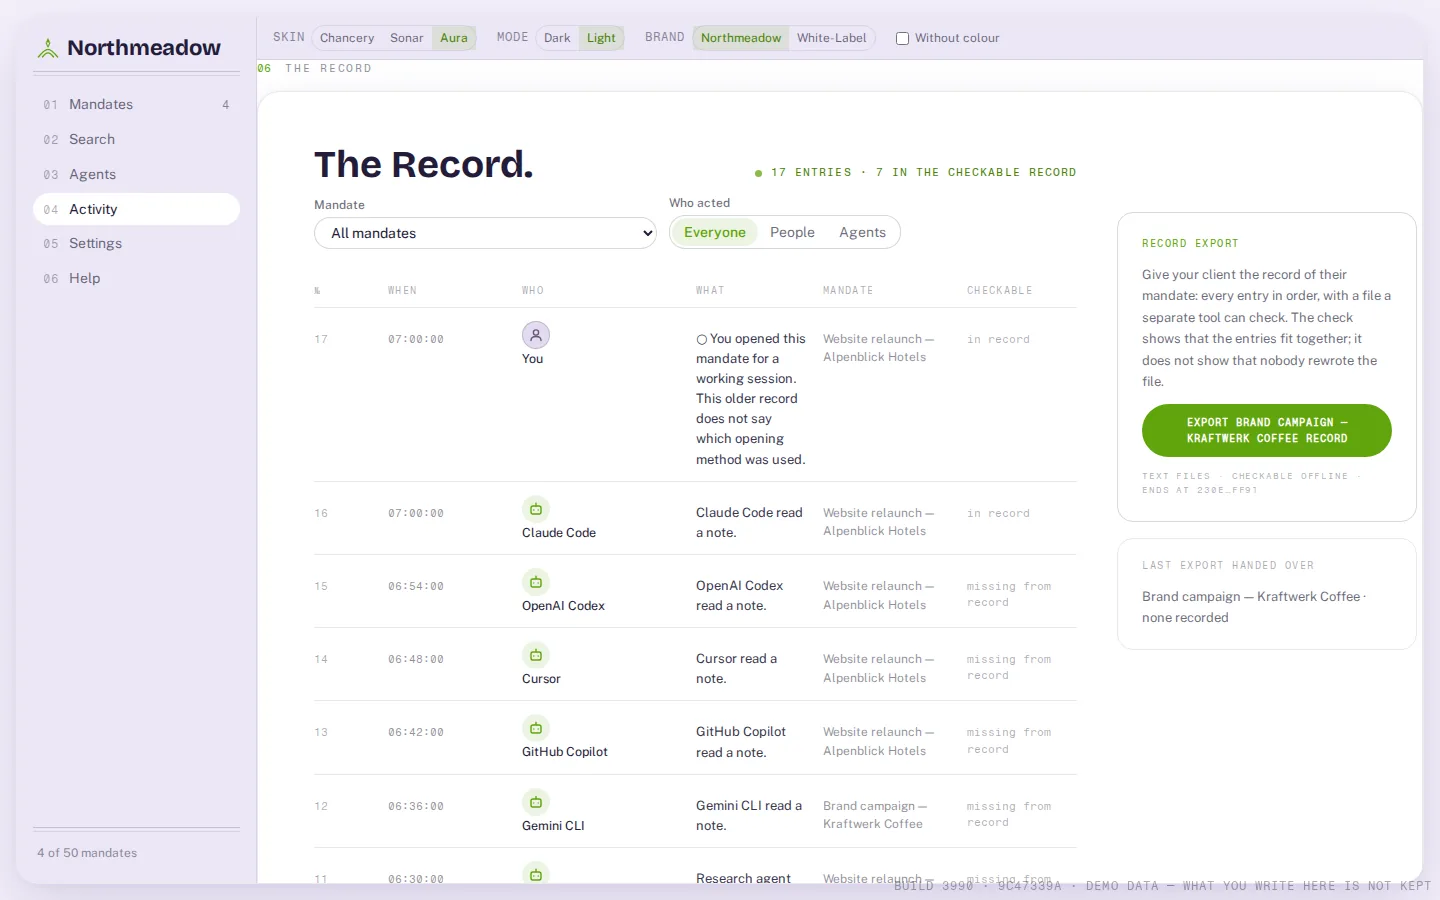Click 'Gemini CLI read a note.' text
This screenshot has height=900, width=1440.
(749, 816)
